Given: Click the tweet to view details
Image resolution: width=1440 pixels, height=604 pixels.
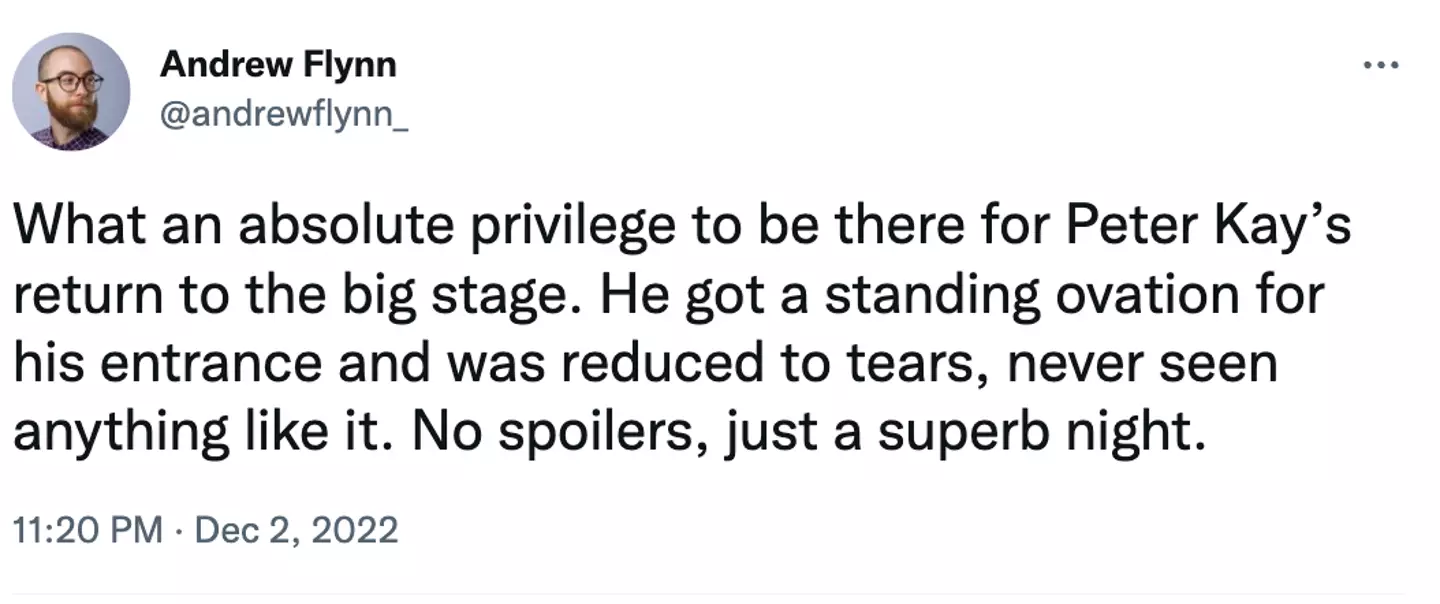Looking at the screenshot, I should pyautogui.click(x=680, y=327).
